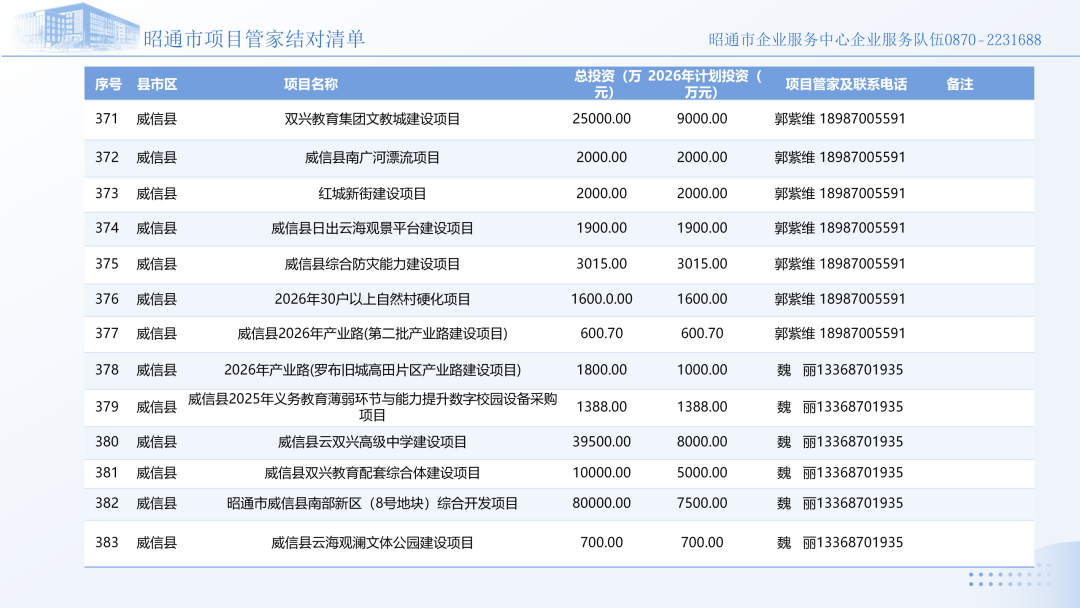Select total investment value 39500.00
This screenshot has height=608, width=1080.
[x=601, y=441]
